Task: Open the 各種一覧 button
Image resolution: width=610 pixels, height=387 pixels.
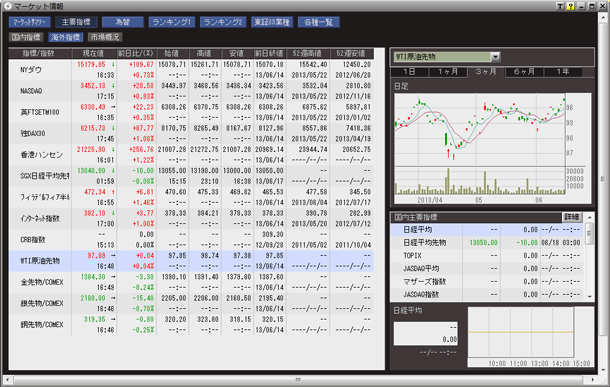Action: (x=319, y=22)
